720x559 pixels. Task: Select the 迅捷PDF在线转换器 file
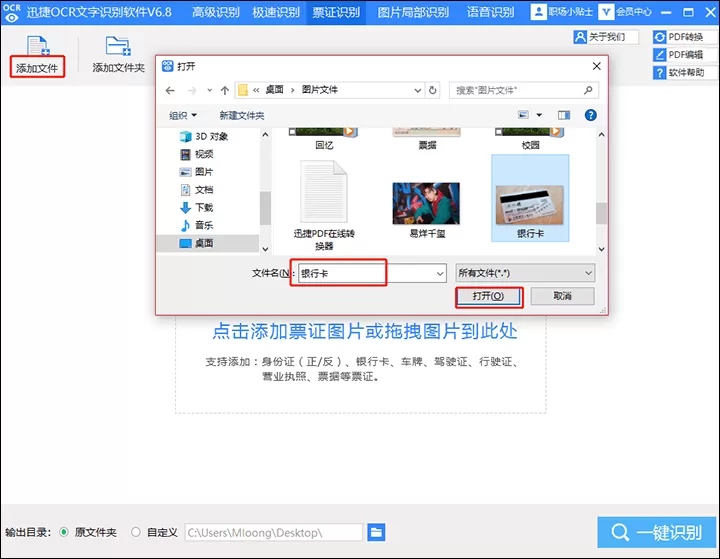tap(324, 205)
